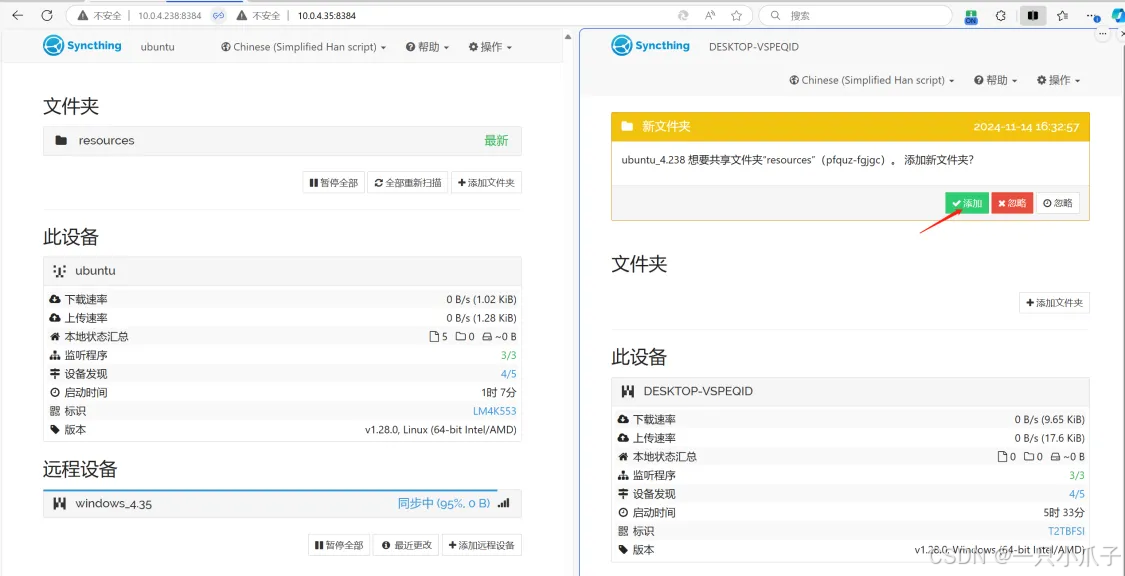Reload the page with the refresh icon
This screenshot has width=1125, height=576.
coord(47,15)
